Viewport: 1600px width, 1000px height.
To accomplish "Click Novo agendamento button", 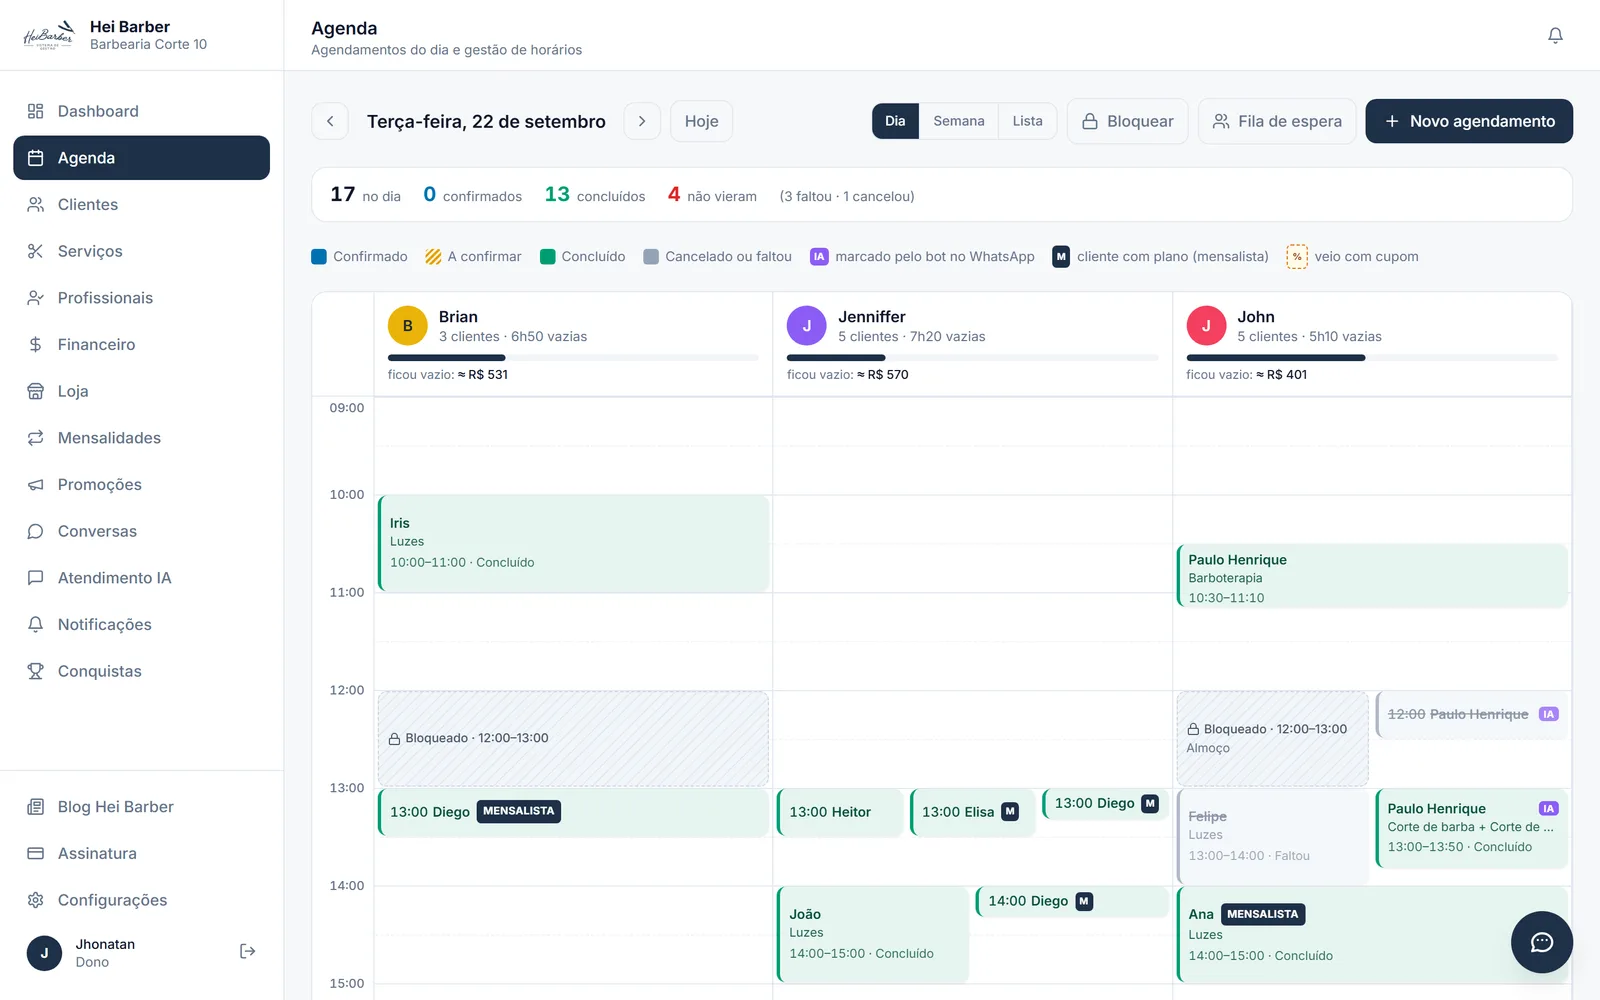I will 1469,121.
